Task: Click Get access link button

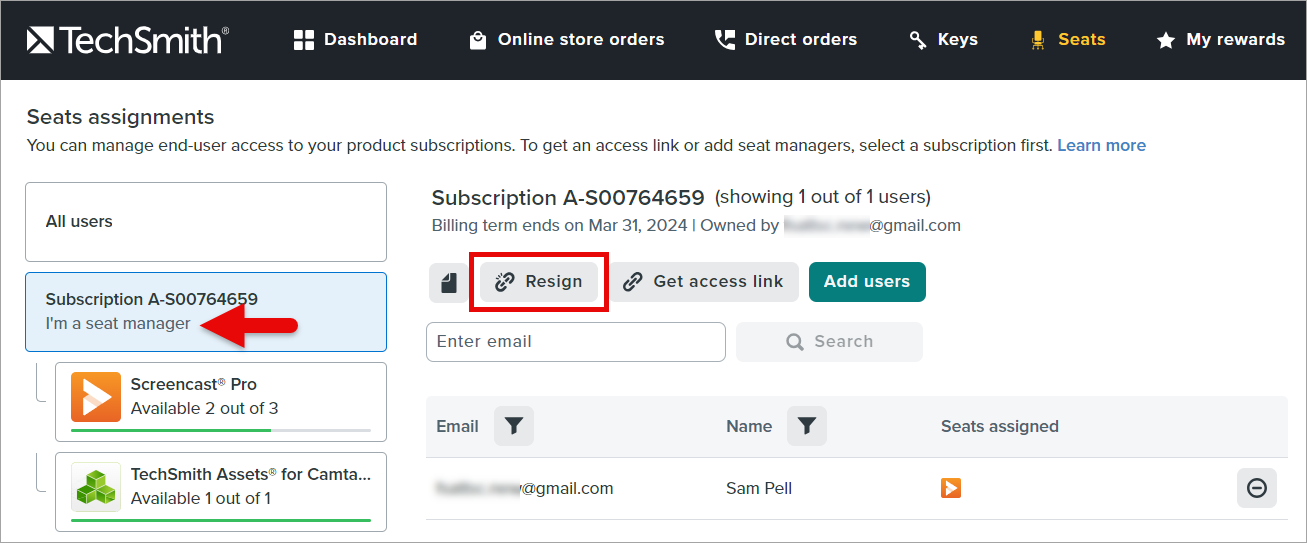Action: point(704,282)
